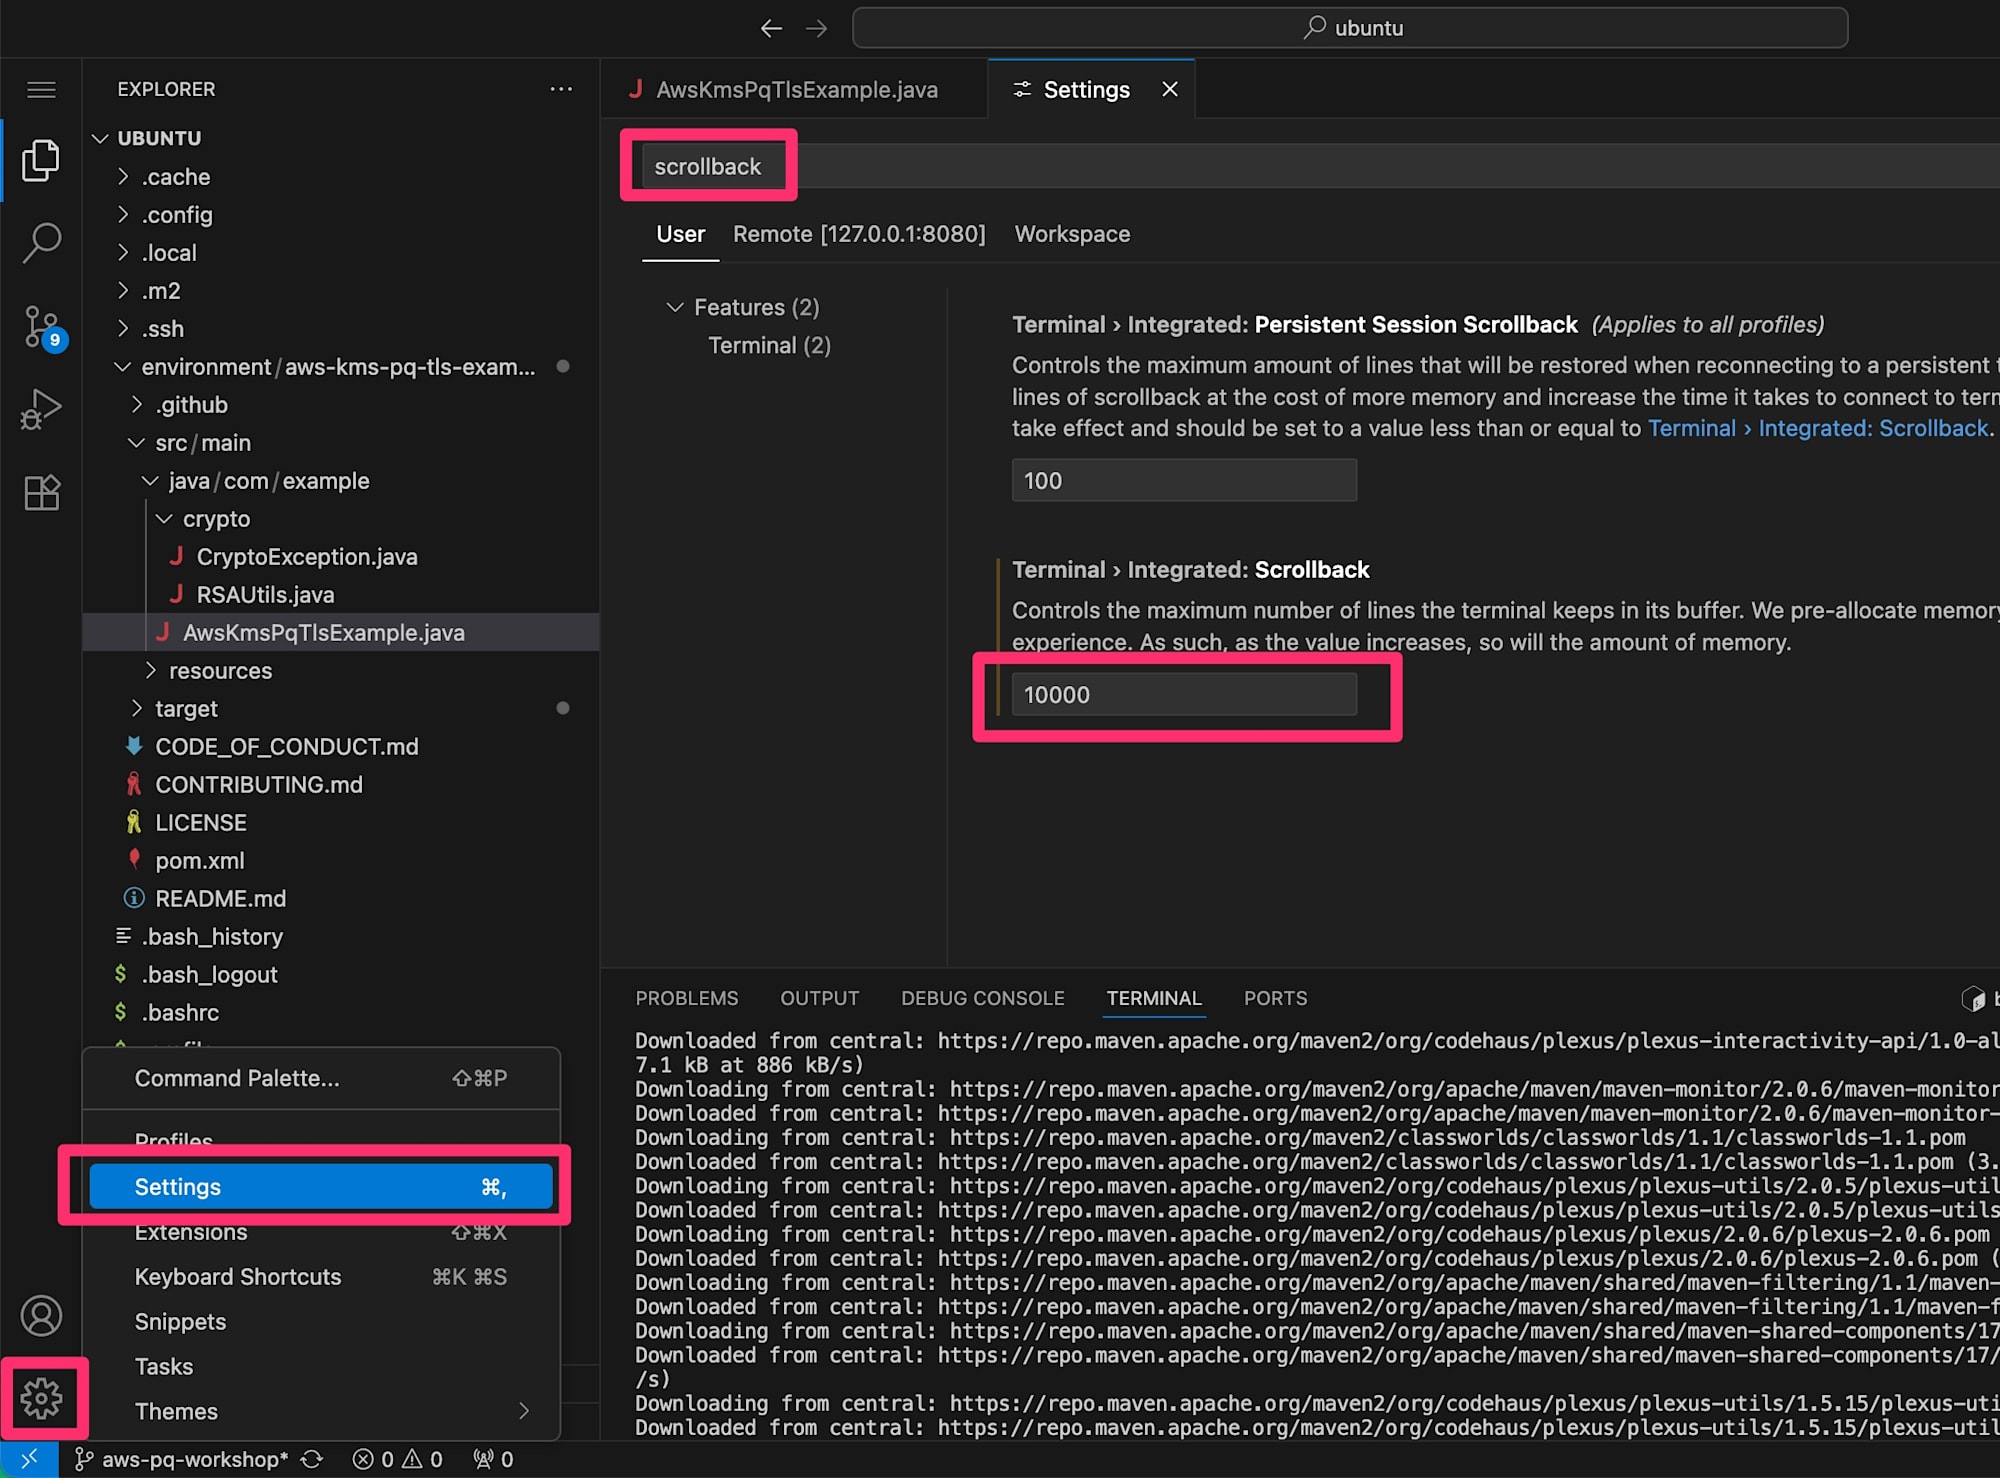Viewport: 2000px width, 1478px height.
Task: Expand the .ssh folder
Action: click(x=123, y=329)
